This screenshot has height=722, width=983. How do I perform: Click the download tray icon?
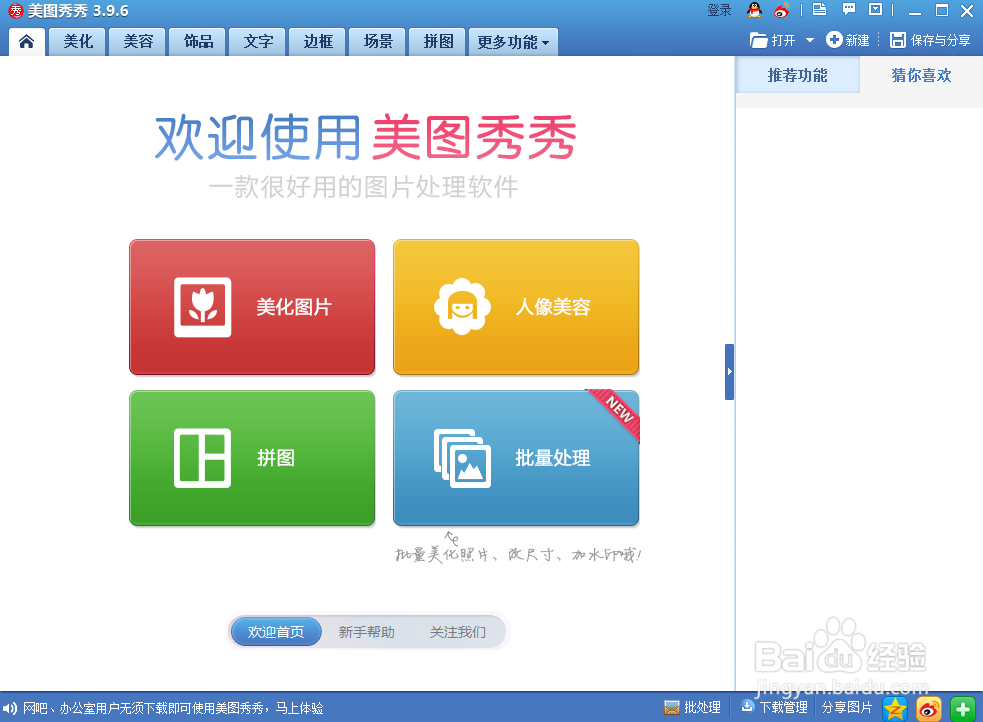[747, 706]
